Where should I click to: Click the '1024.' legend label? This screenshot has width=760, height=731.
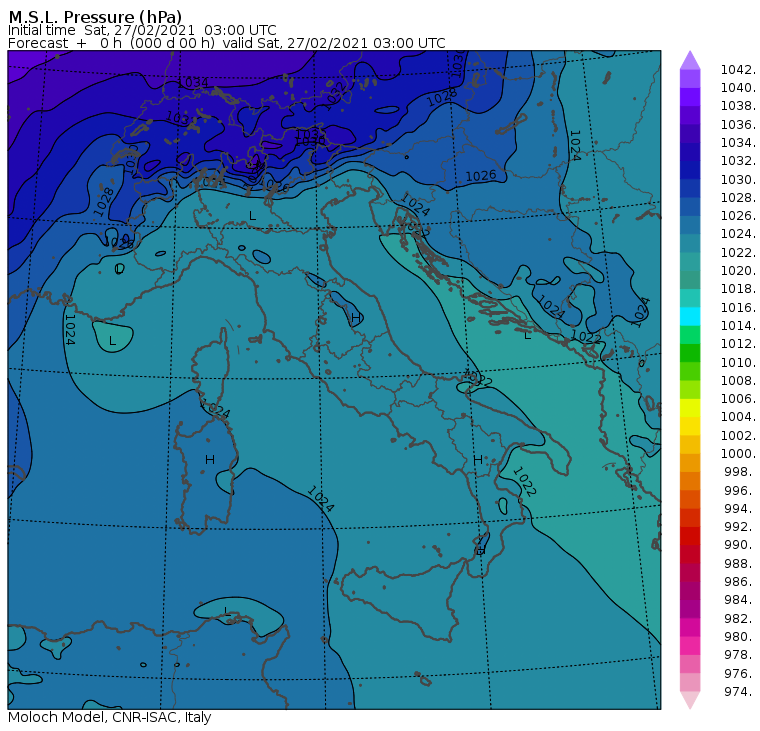coord(738,234)
